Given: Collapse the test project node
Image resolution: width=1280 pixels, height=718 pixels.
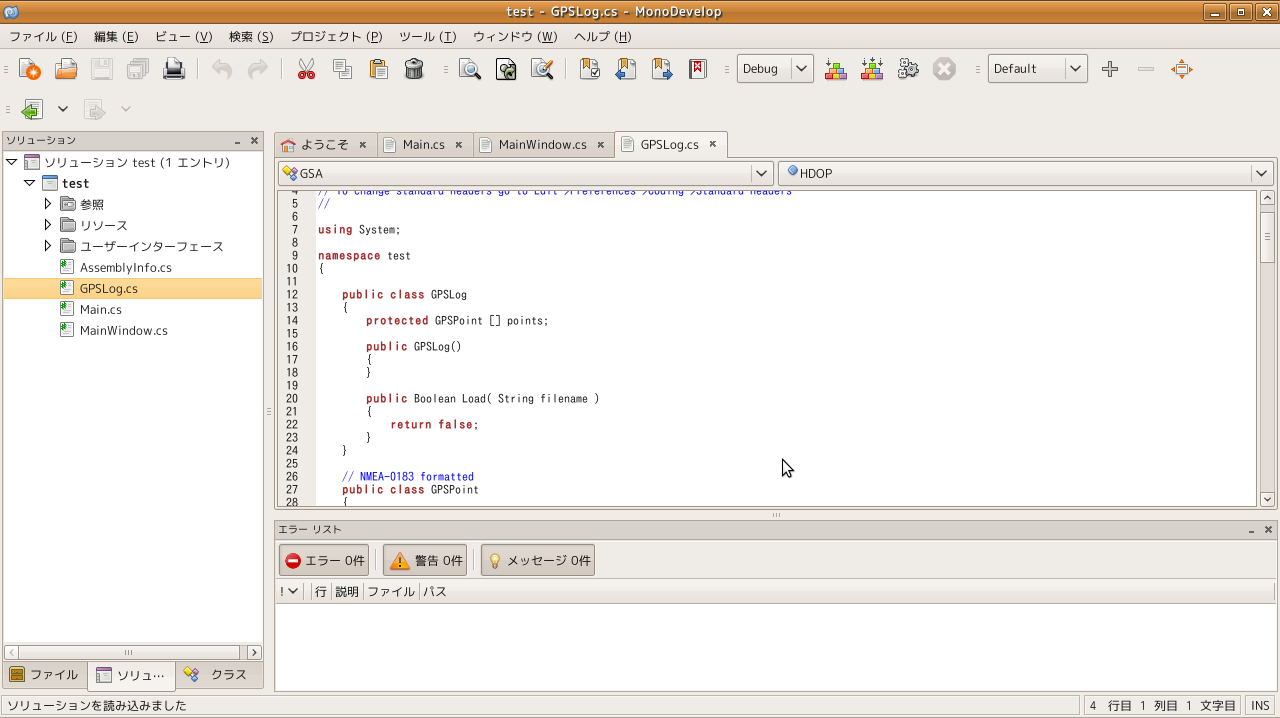Looking at the screenshot, I should pos(29,183).
